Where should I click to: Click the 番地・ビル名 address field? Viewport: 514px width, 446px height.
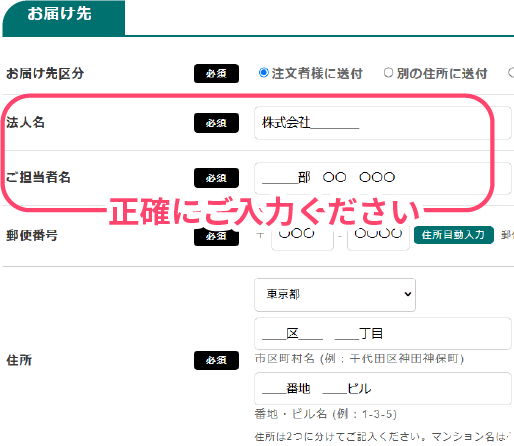coord(383,388)
